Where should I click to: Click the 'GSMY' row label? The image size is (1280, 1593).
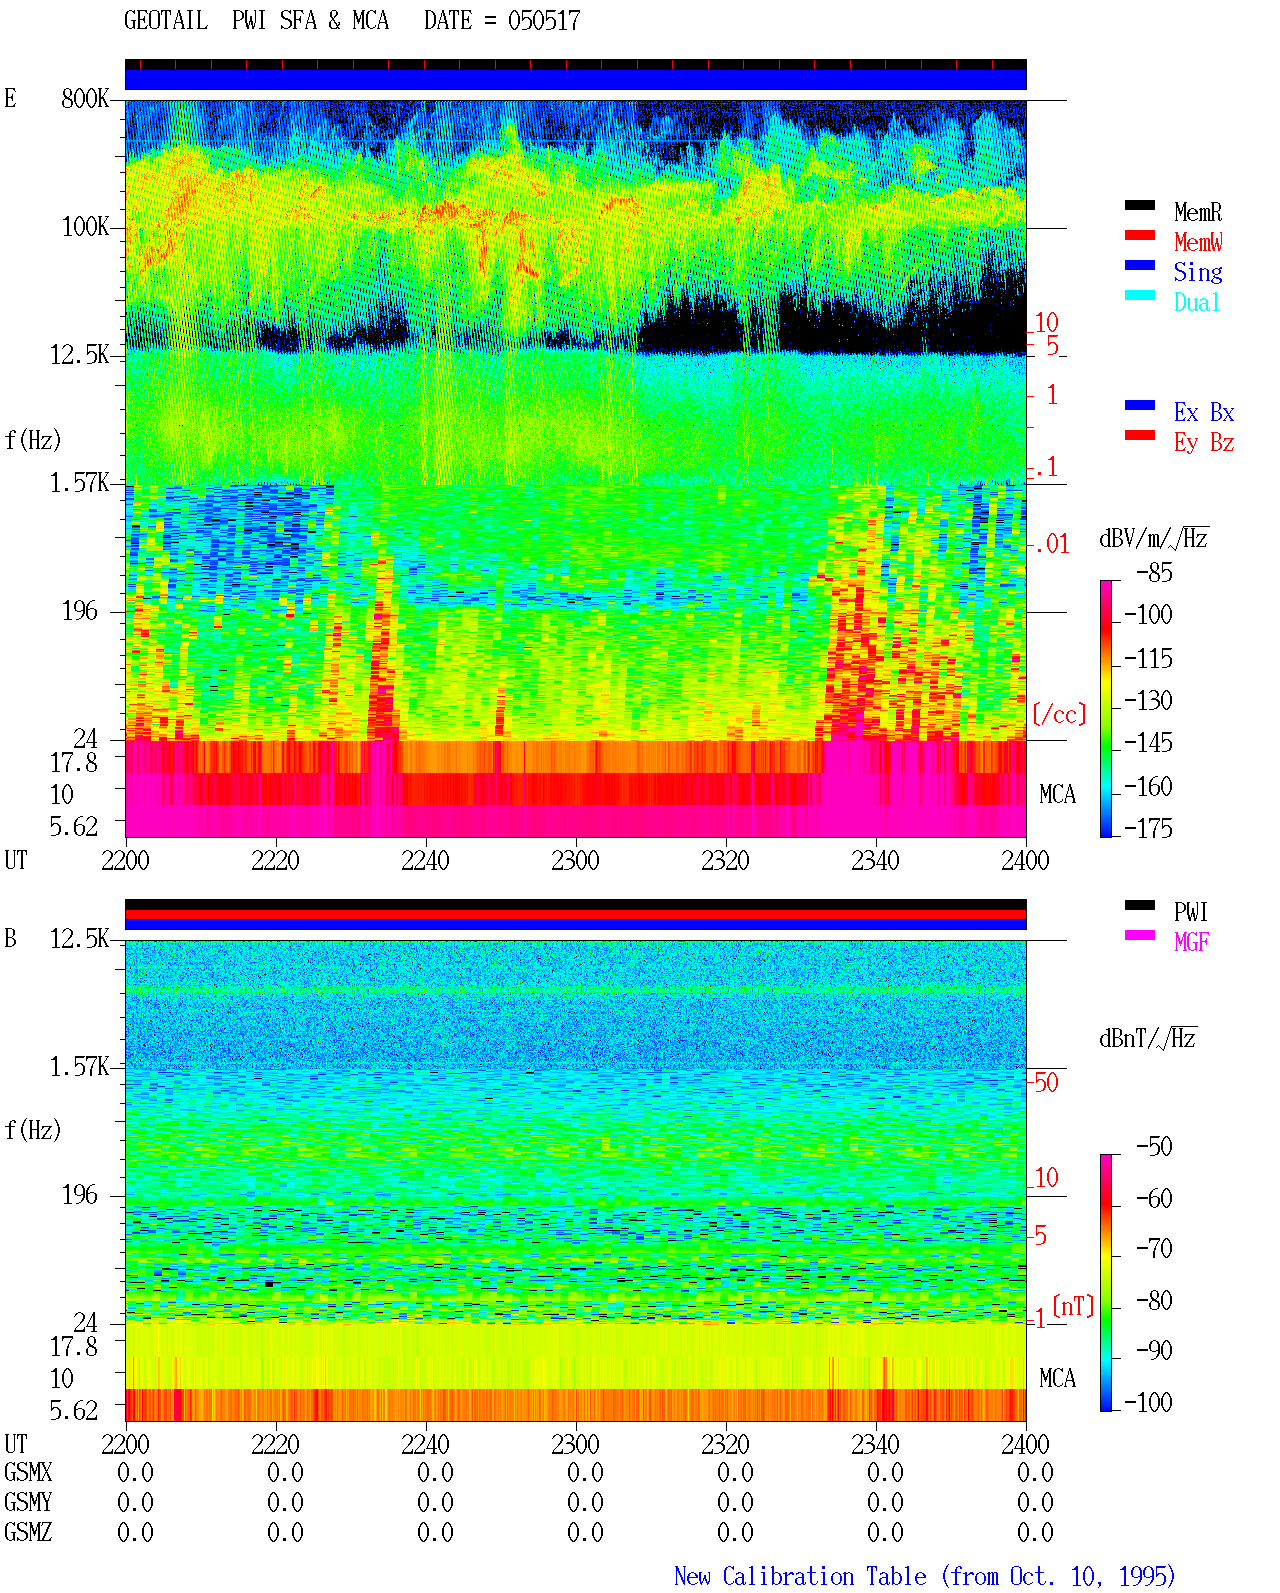[28, 1503]
